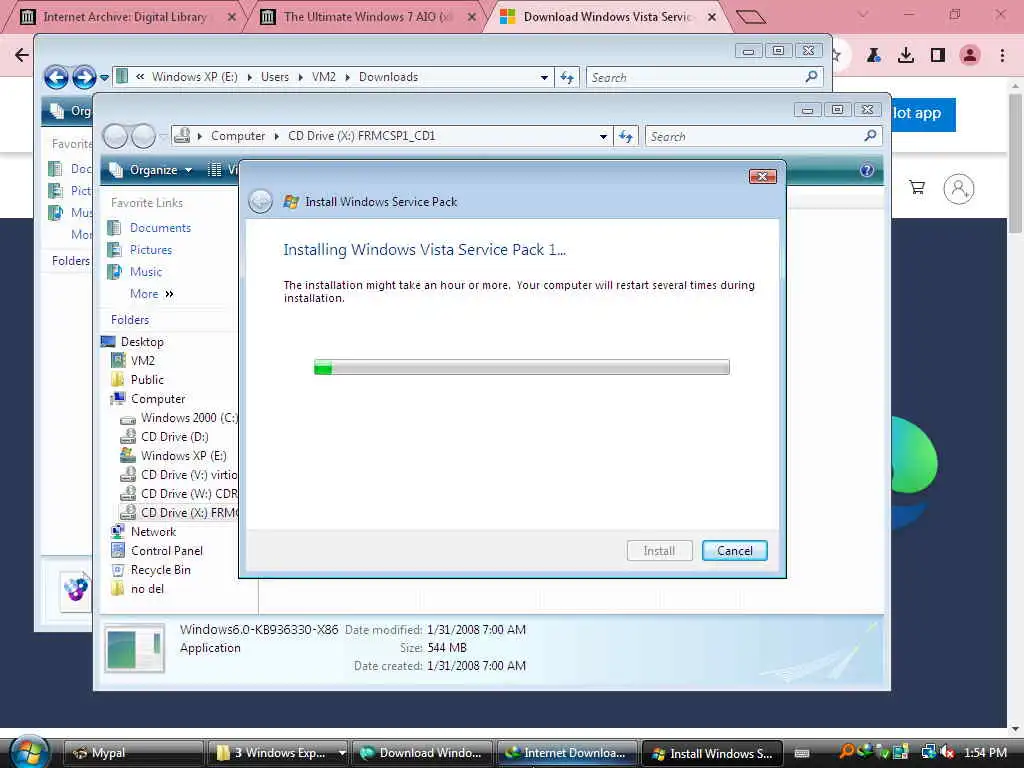Open address history dropdown in Downloads window
This screenshot has height=768, width=1024.
(x=544, y=78)
